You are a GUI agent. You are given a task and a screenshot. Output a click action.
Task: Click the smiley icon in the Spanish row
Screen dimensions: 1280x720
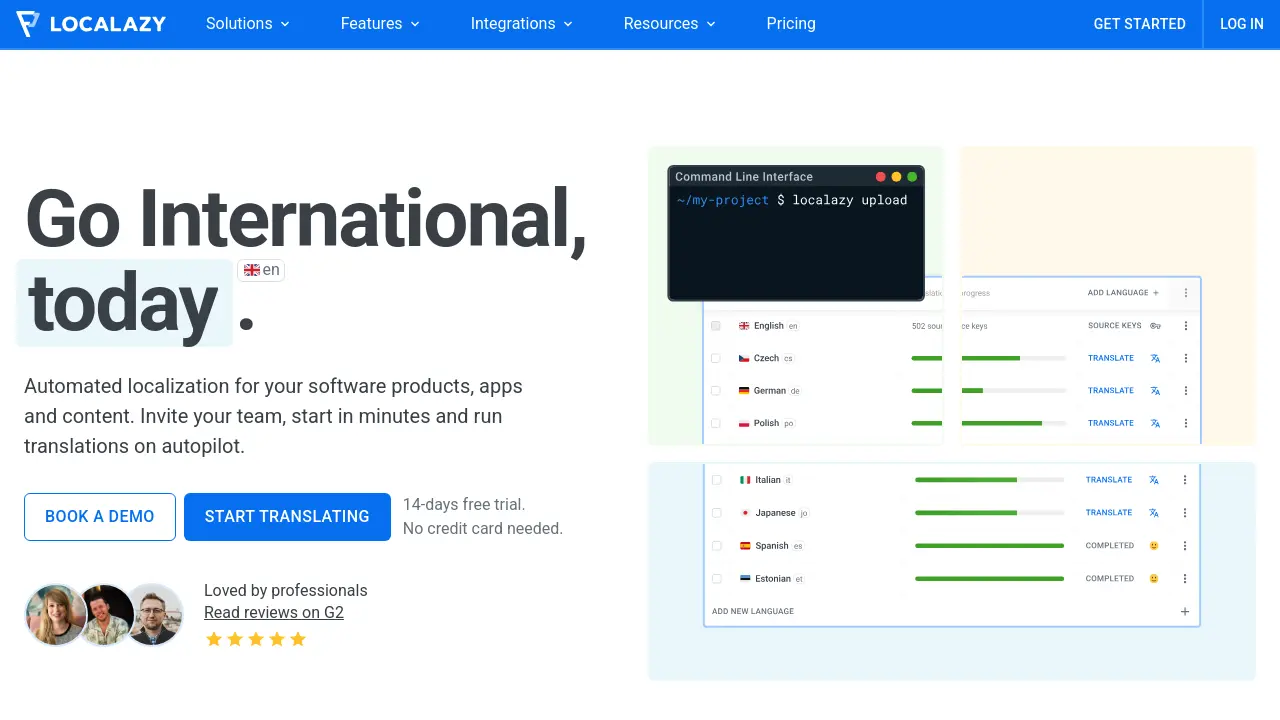(x=1154, y=546)
